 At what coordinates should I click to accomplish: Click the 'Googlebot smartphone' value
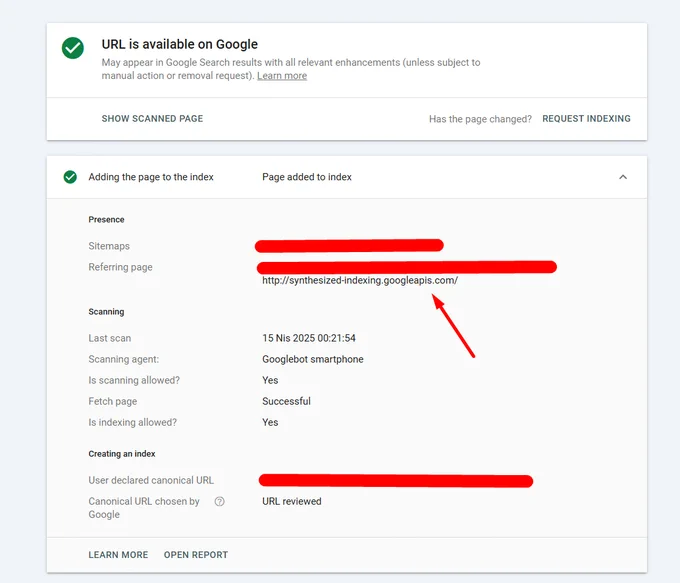313,359
